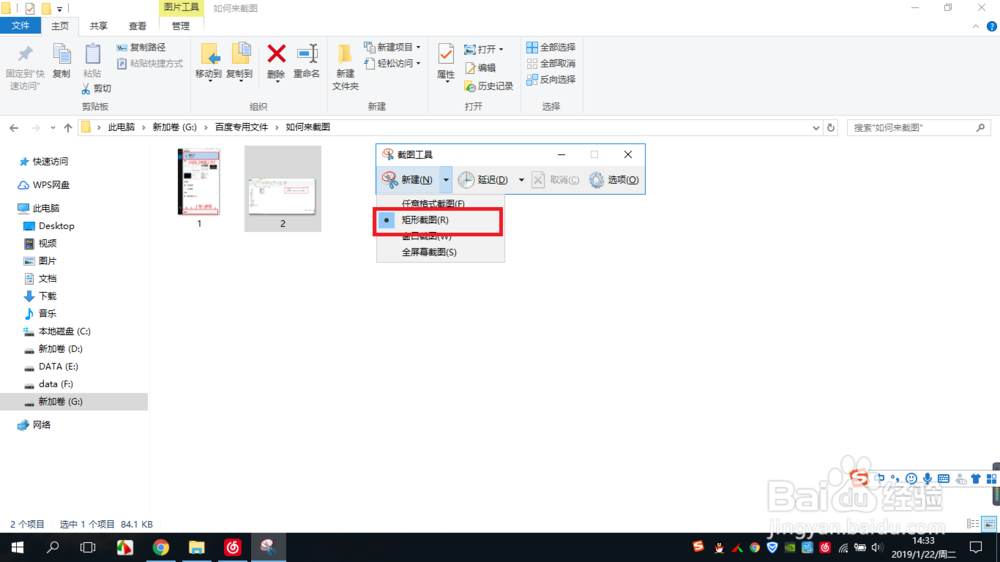Click the Copy icon in ribbon
The height and width of the screenshot is (562, 1000).
[61, 55]
